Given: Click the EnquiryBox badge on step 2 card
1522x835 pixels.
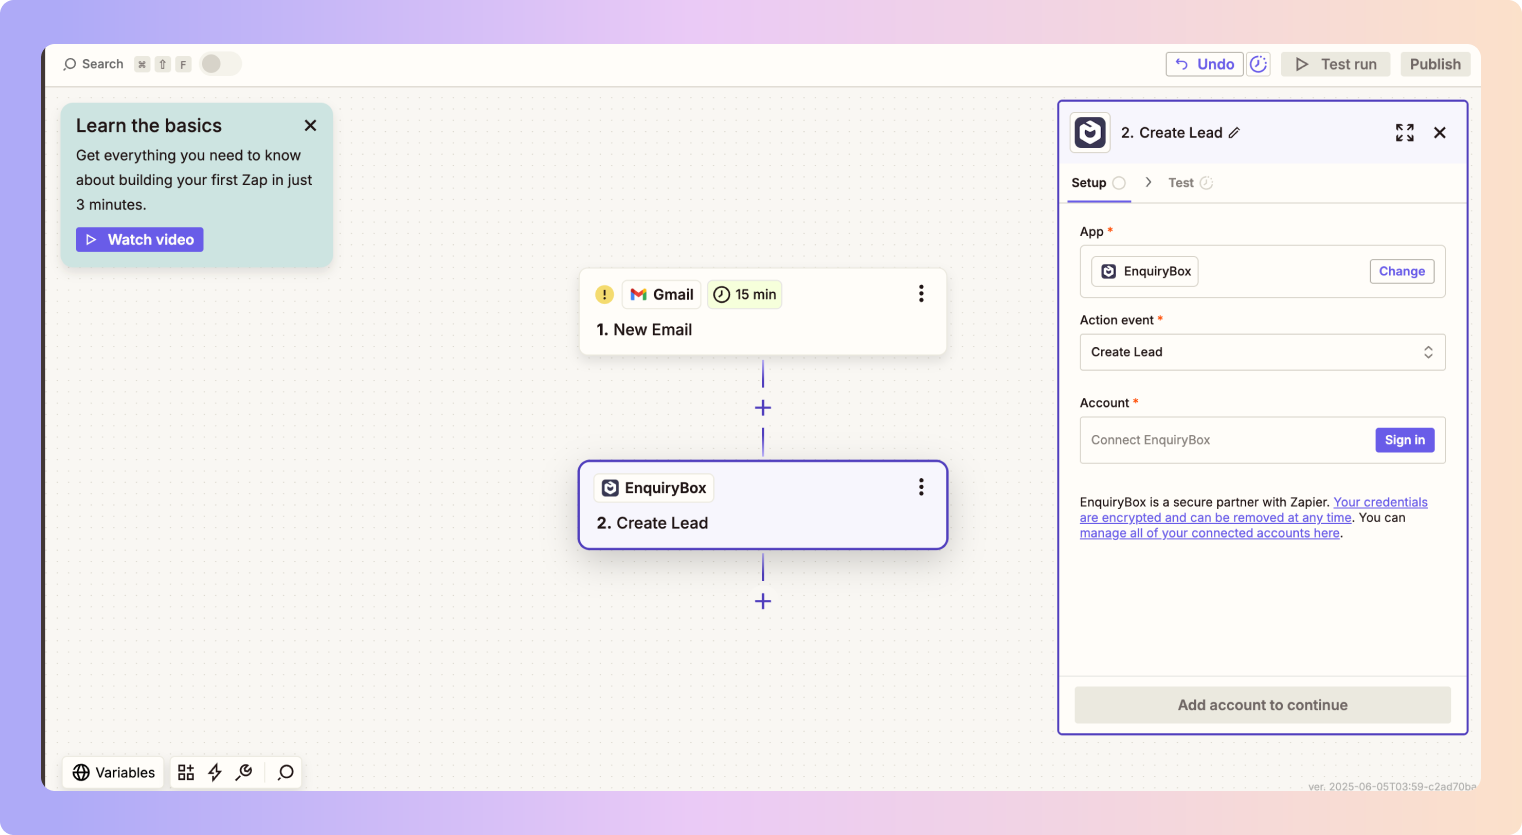Looking at the screenshot, I should [654, 488].
